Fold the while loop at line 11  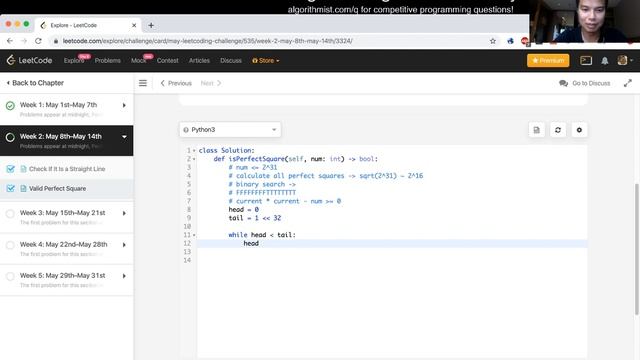coord(194,235)
